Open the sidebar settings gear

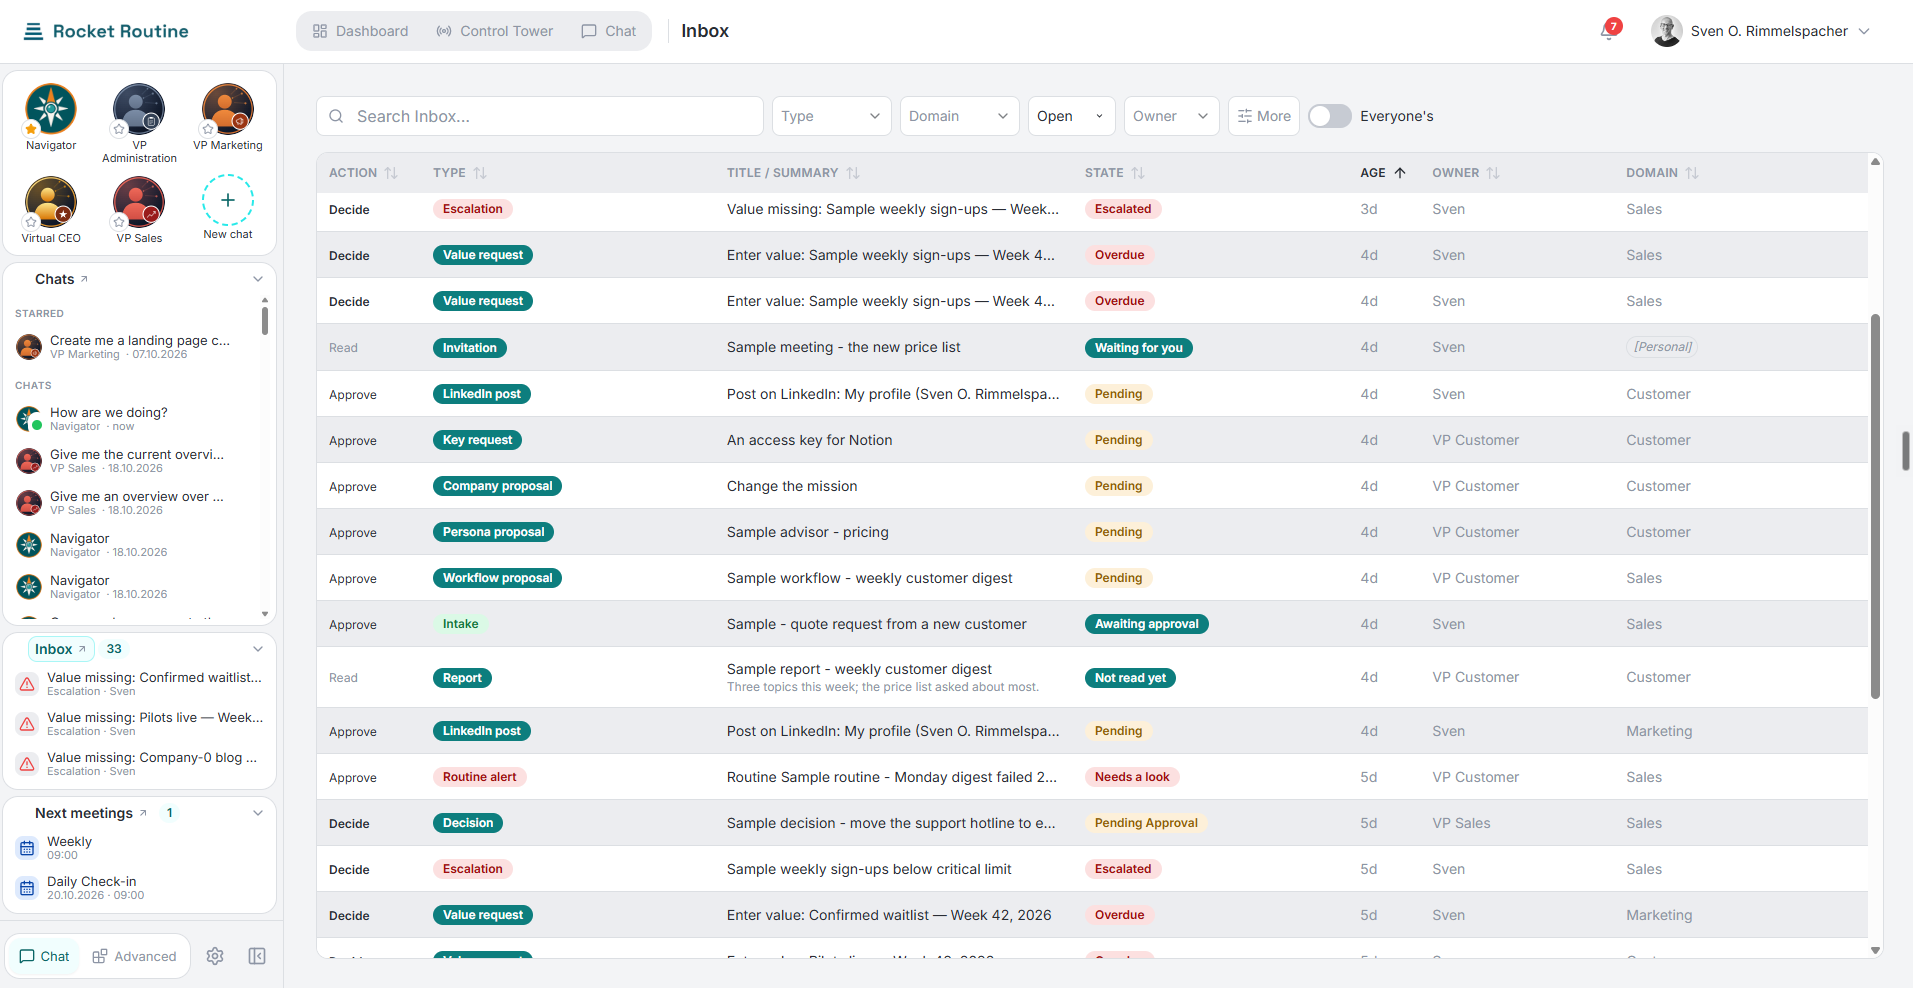point(215,956)
